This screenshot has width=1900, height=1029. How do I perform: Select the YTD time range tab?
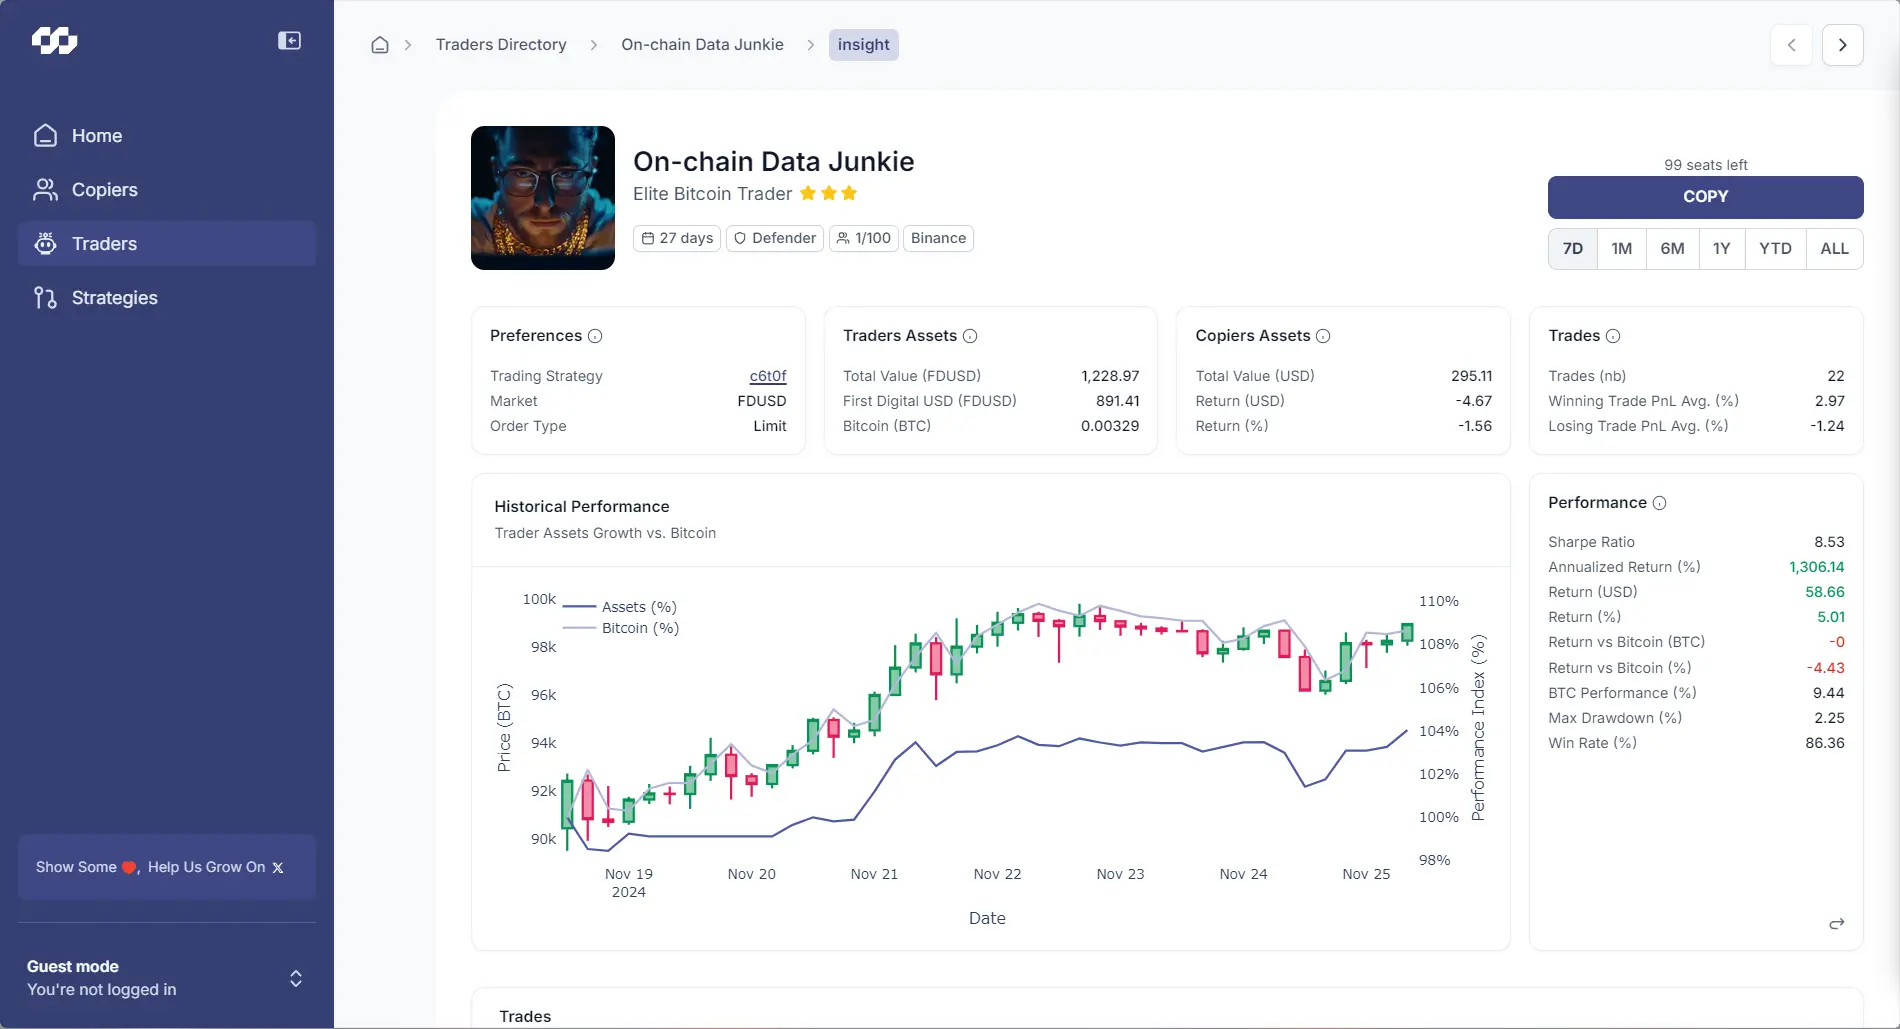(x=1775, y=248)
